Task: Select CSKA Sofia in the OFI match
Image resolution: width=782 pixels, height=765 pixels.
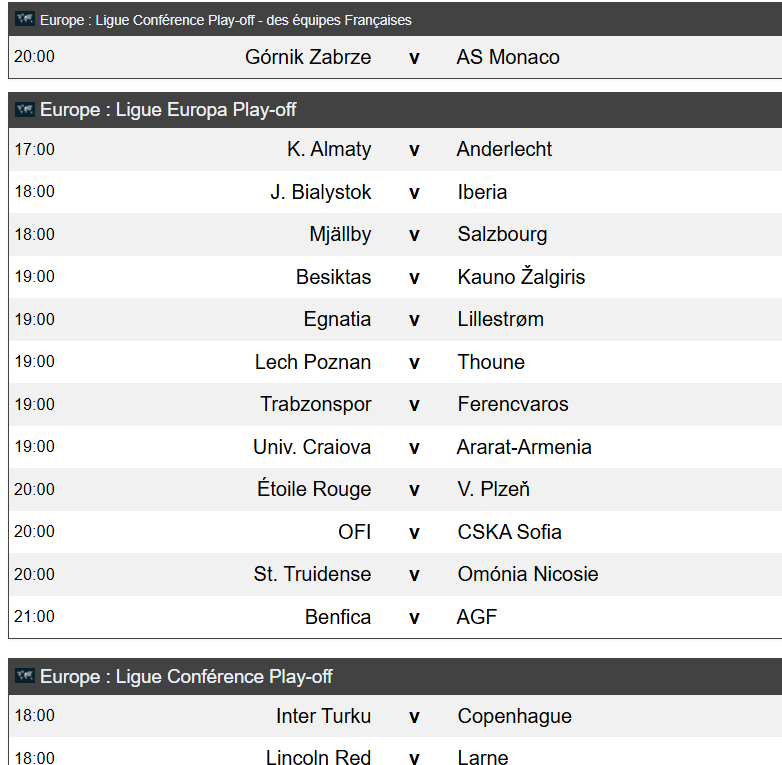Action: tap(510, 532)
